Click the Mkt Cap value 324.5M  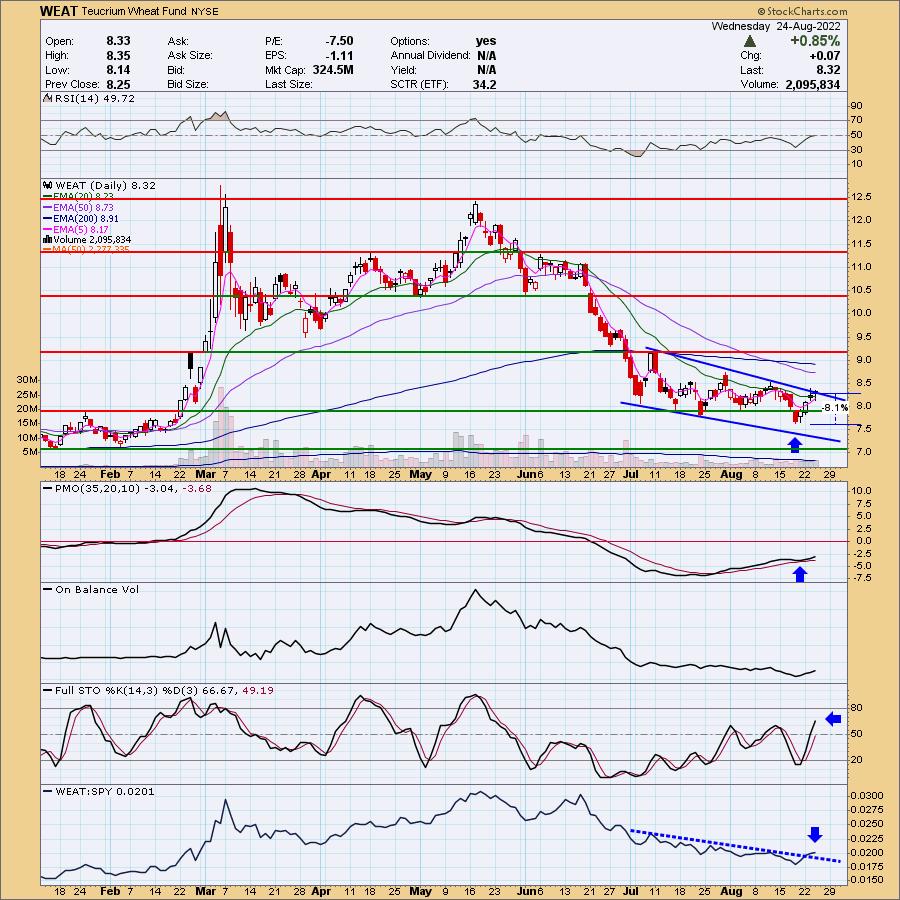(x=333, y=69)
